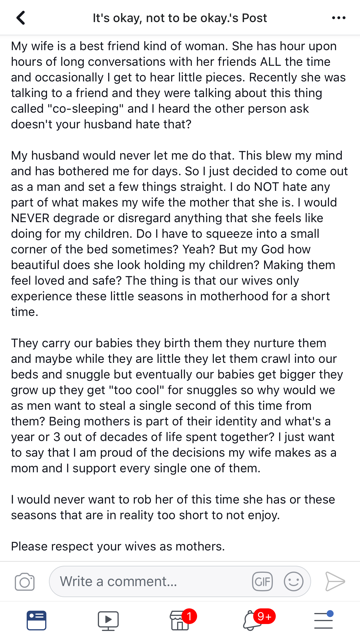The width and height of the screenshot is (360, 640).
Task: Tap the red "9+" notifications badge
Action: click(264, 616)
